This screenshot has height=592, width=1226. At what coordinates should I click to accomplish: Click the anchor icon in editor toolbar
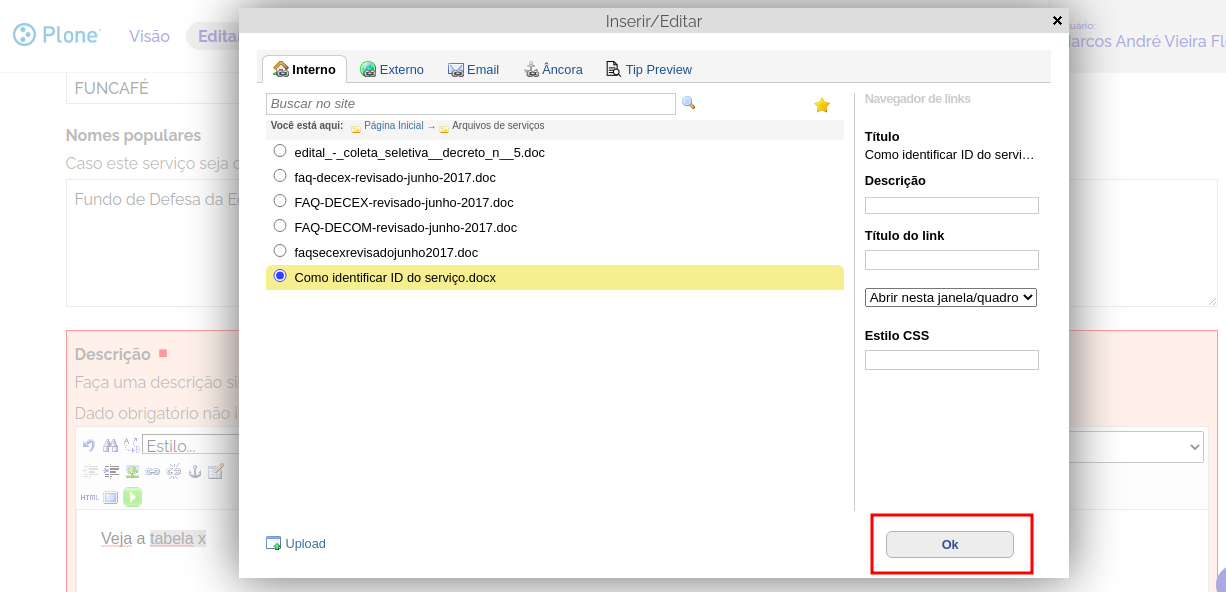pyautogui.click(x=195, y=471)
